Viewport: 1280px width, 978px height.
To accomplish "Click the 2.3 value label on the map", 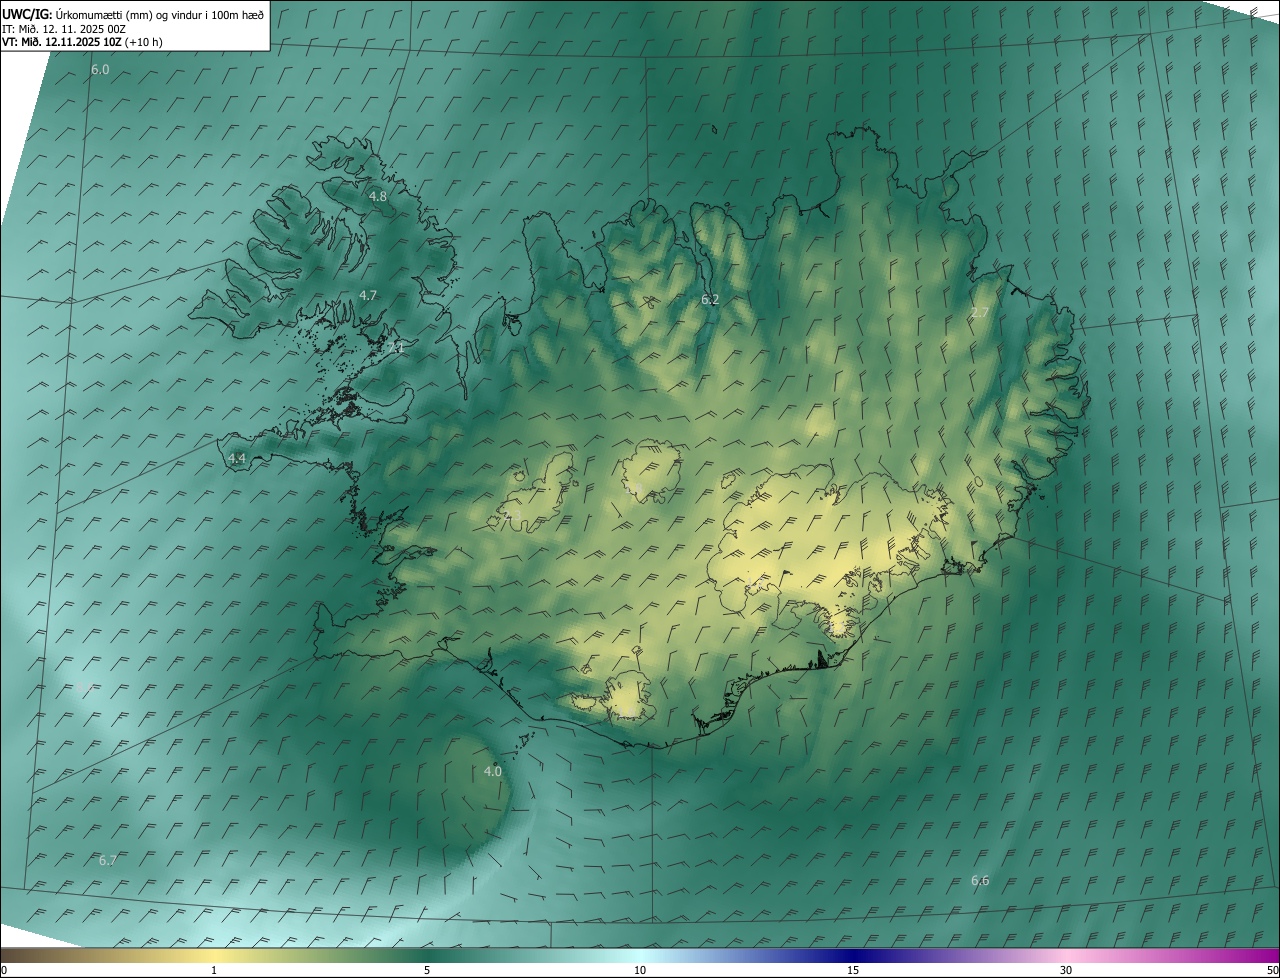I will click(x=513, y=515).
